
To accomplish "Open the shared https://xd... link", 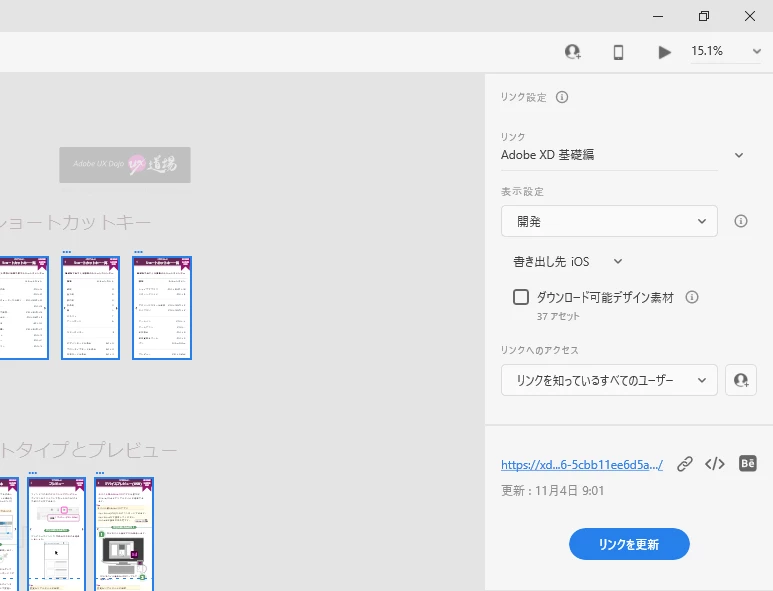I will coord(582,465).
